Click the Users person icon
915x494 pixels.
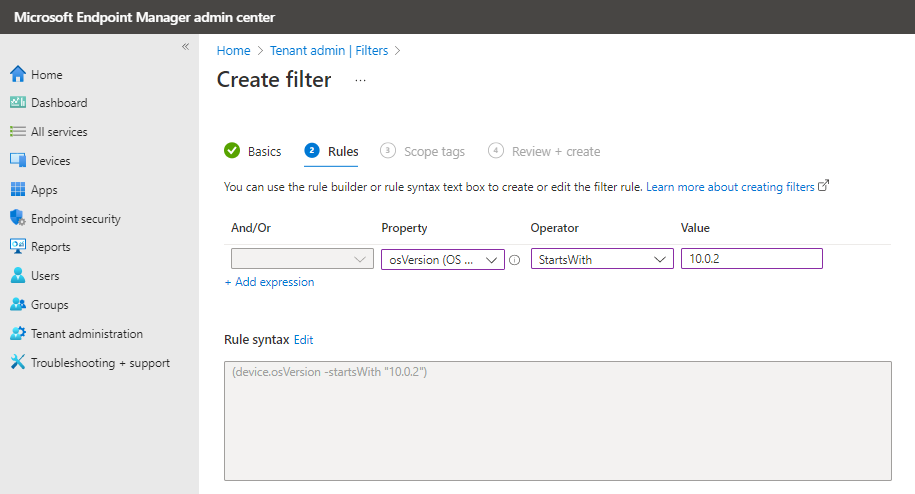18,275
